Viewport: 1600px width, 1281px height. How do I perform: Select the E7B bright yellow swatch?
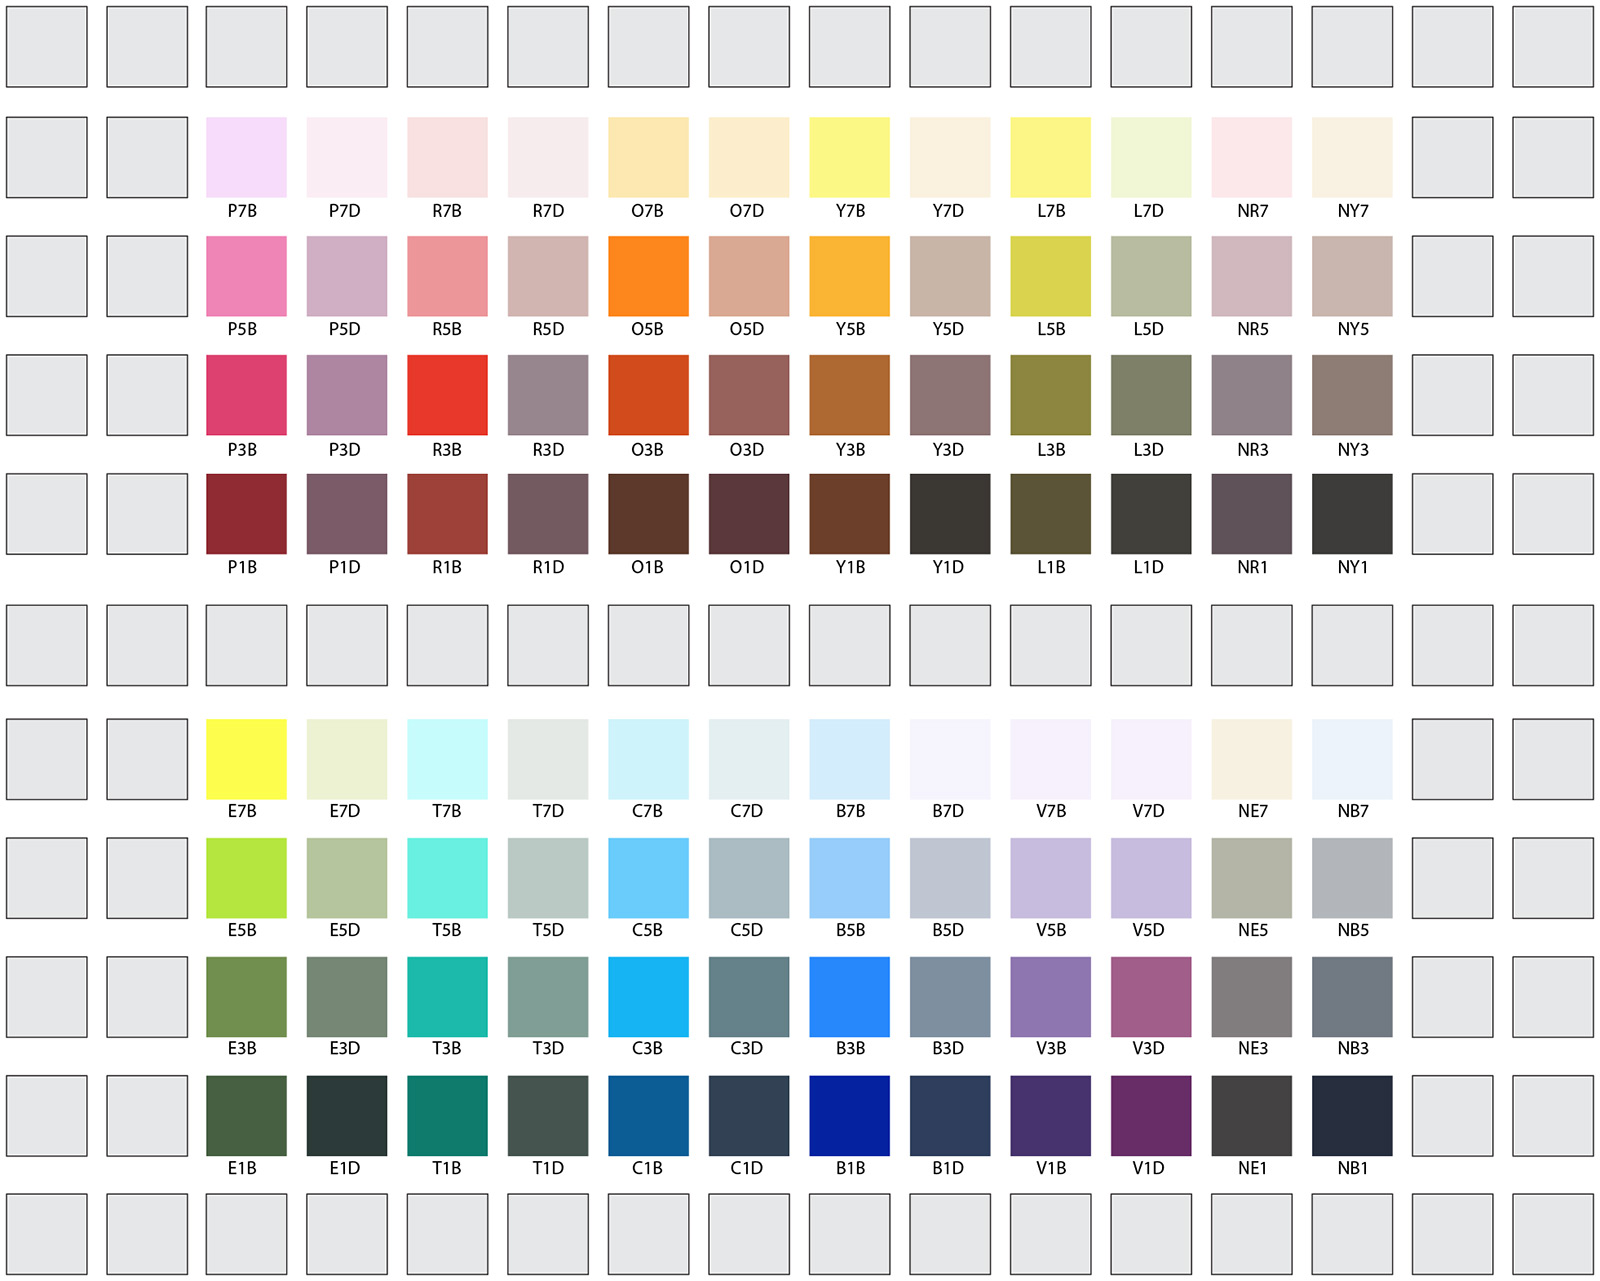(x=246, y=759)
